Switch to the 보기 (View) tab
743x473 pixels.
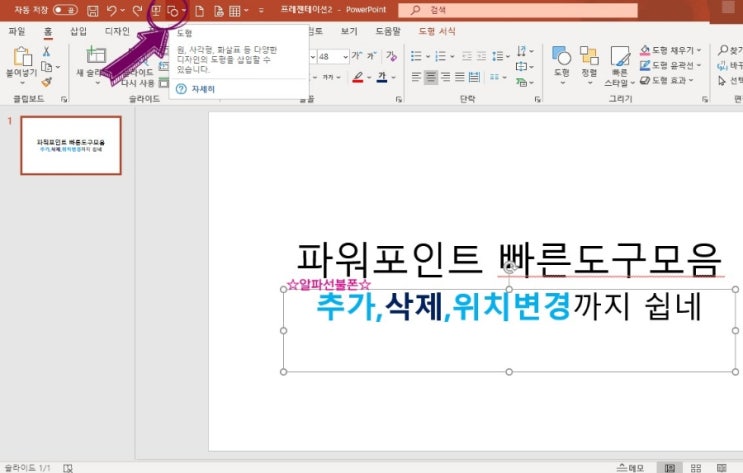pyautogui.click(x=349, y=31)
